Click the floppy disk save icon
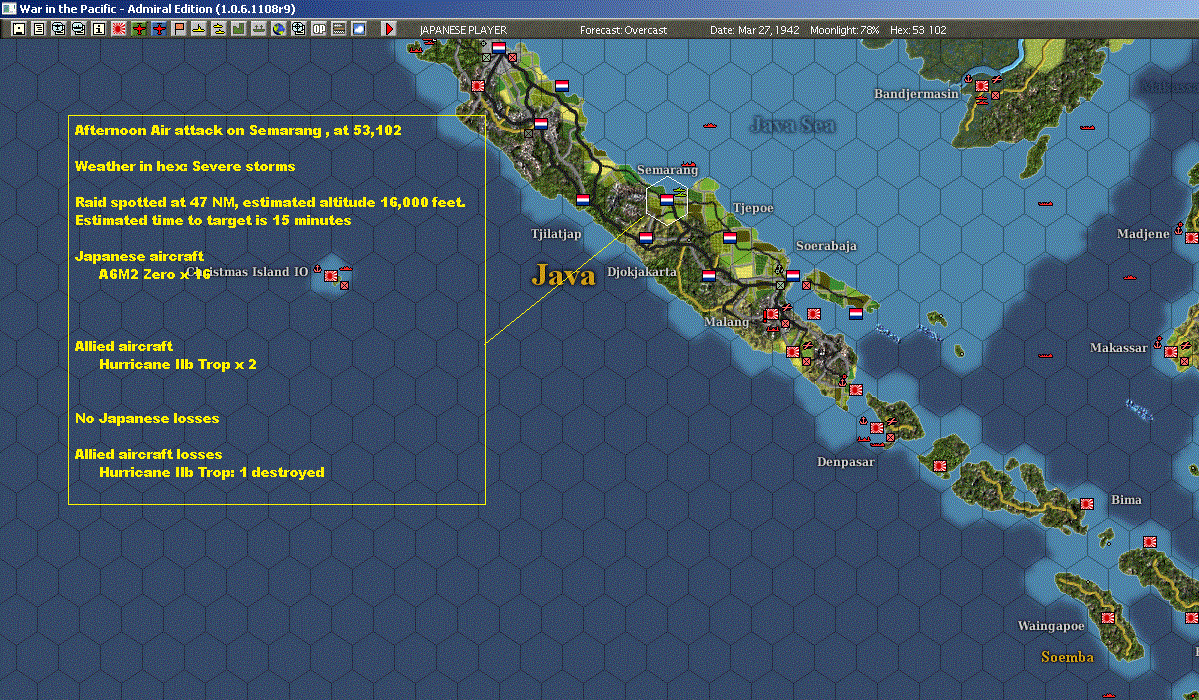The image size is (1199, 700). tap(19, 29)
